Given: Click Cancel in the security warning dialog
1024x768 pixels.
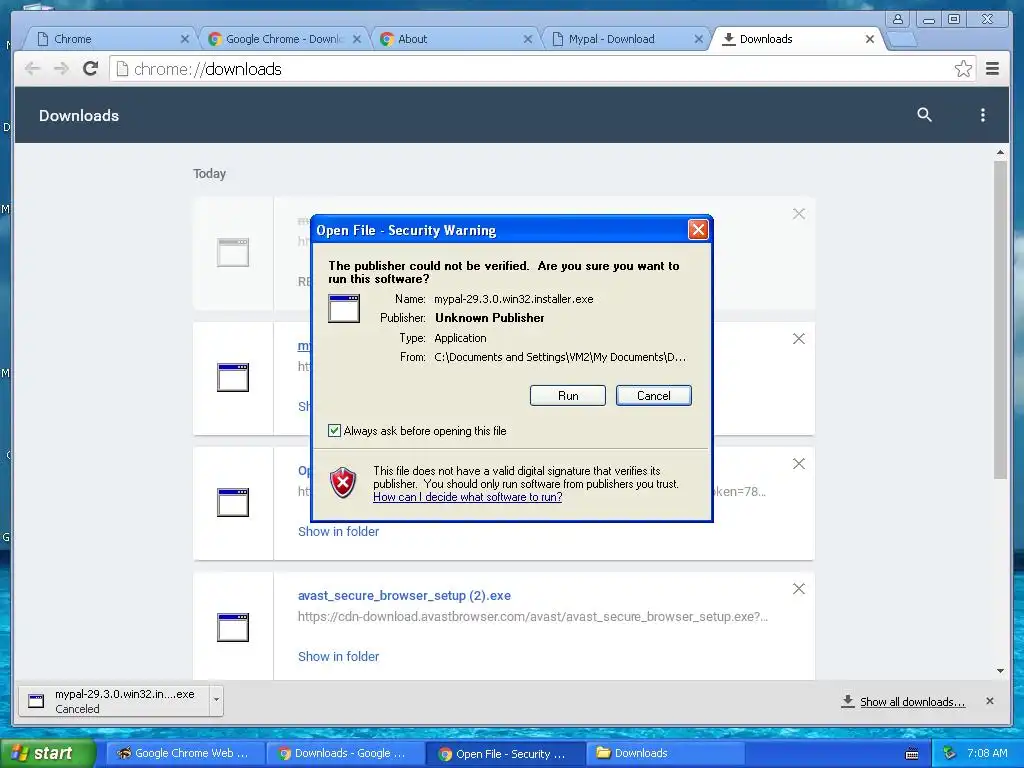Looking at the screenshot, I should click(x=653, y=396).
